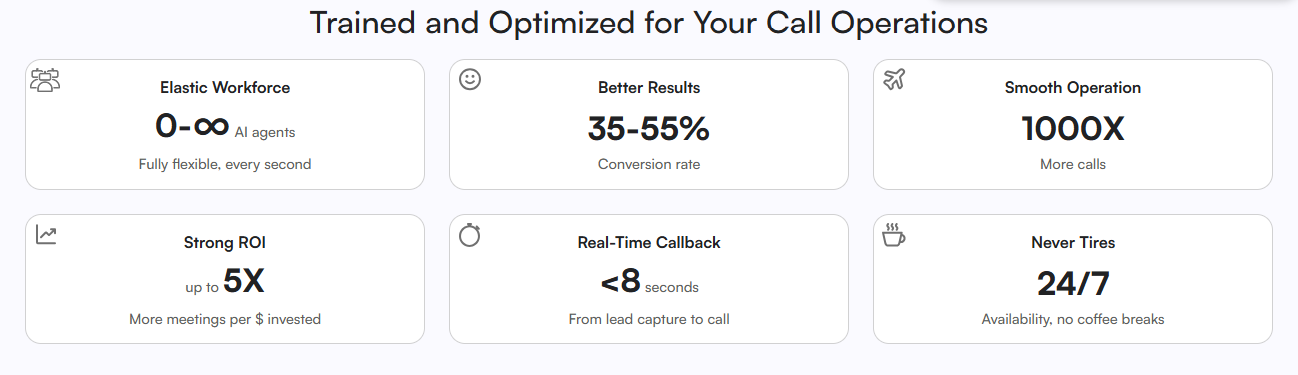The height and width of the screenshot is (375, 1298).
Task: Click the 'Trained and Optimized' page heading
Action: point(649,22)
